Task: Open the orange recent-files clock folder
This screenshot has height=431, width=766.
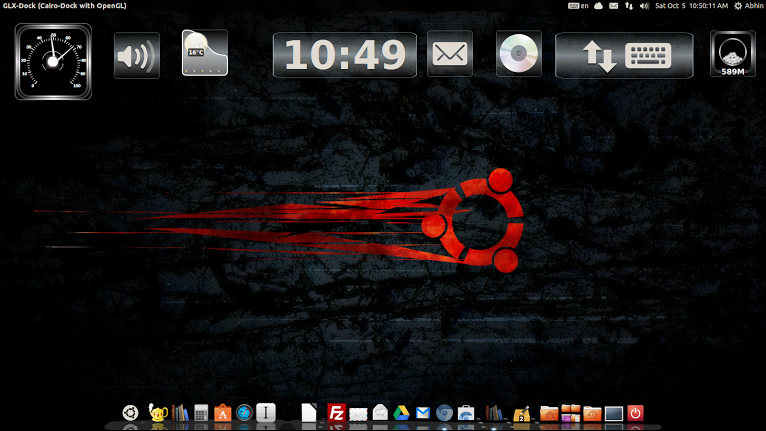Action: coord(592,414)
